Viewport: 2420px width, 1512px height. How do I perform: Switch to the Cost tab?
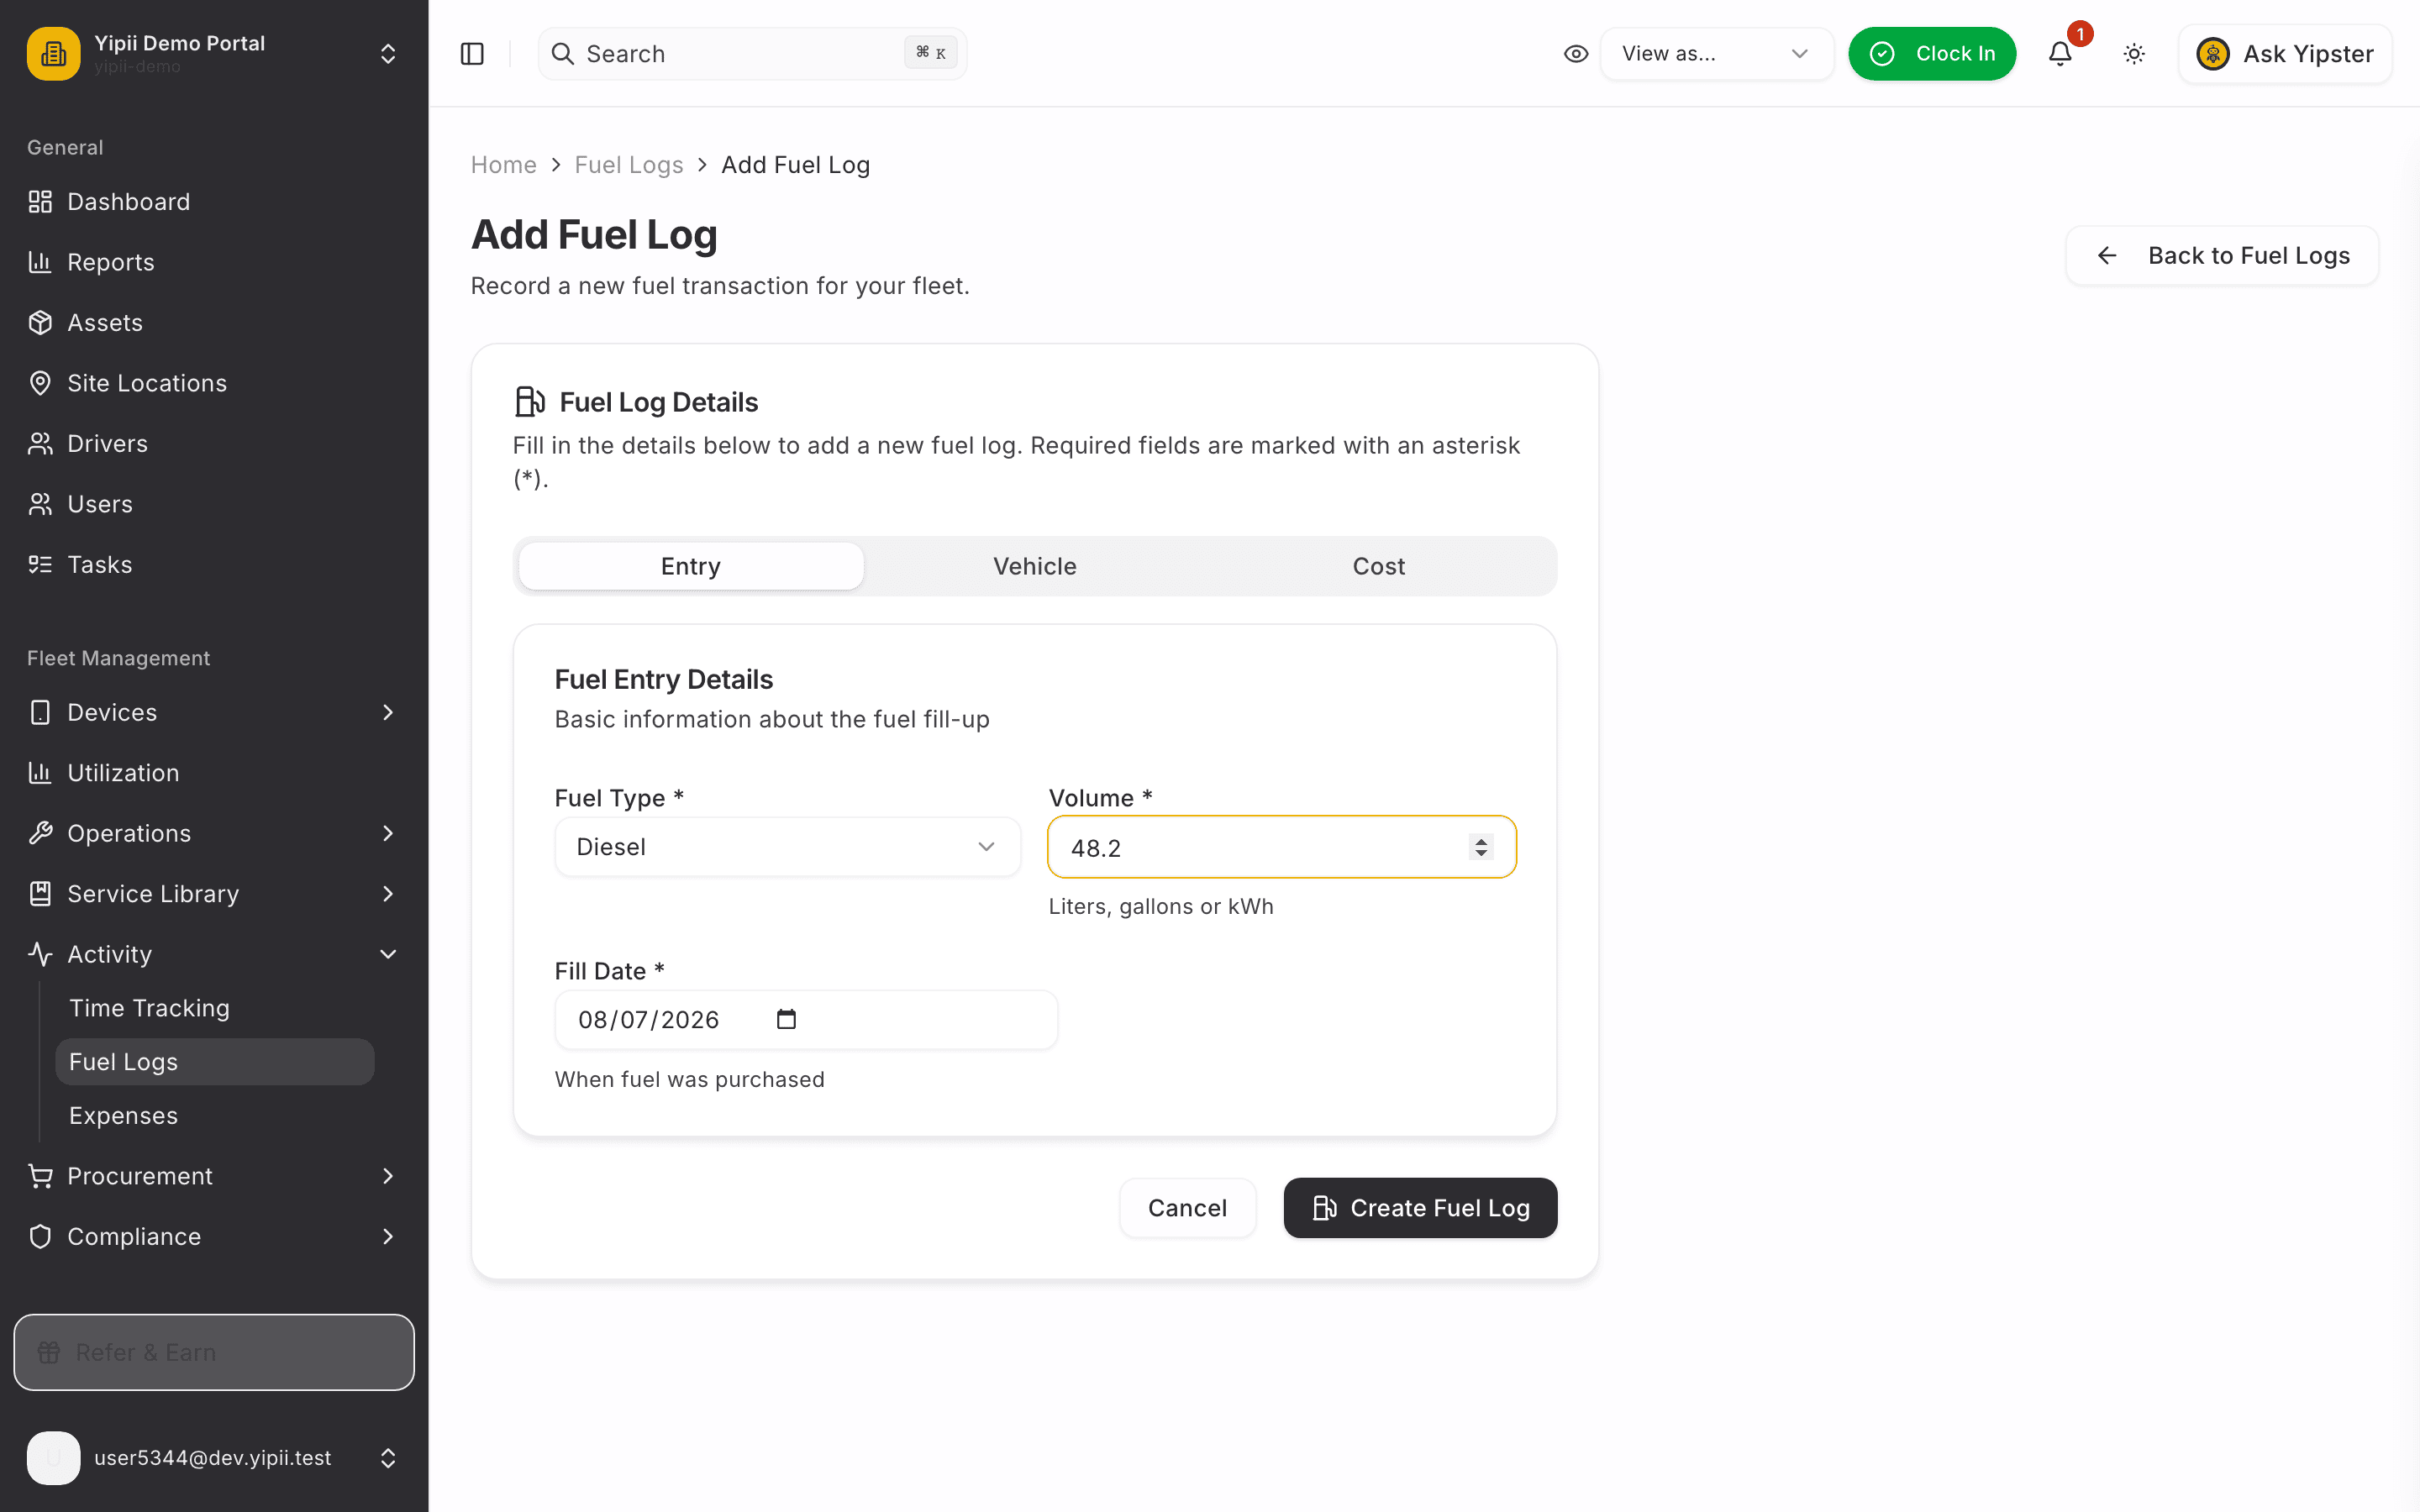1378,566
